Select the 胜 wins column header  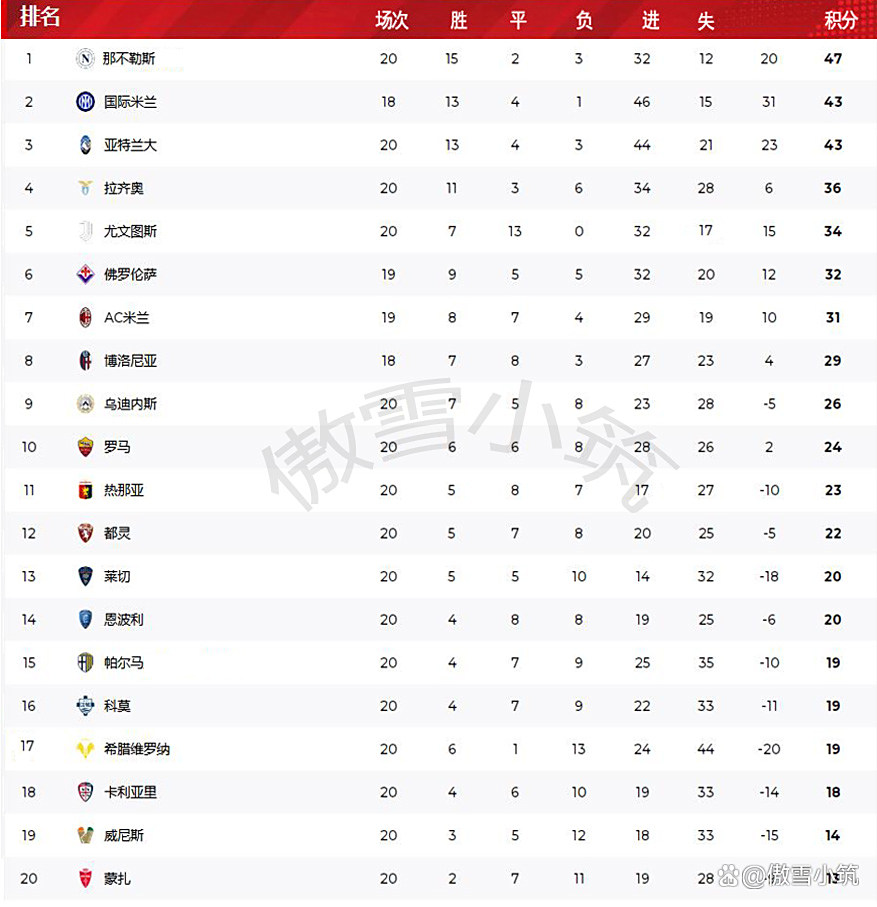[x=459, y=20]
